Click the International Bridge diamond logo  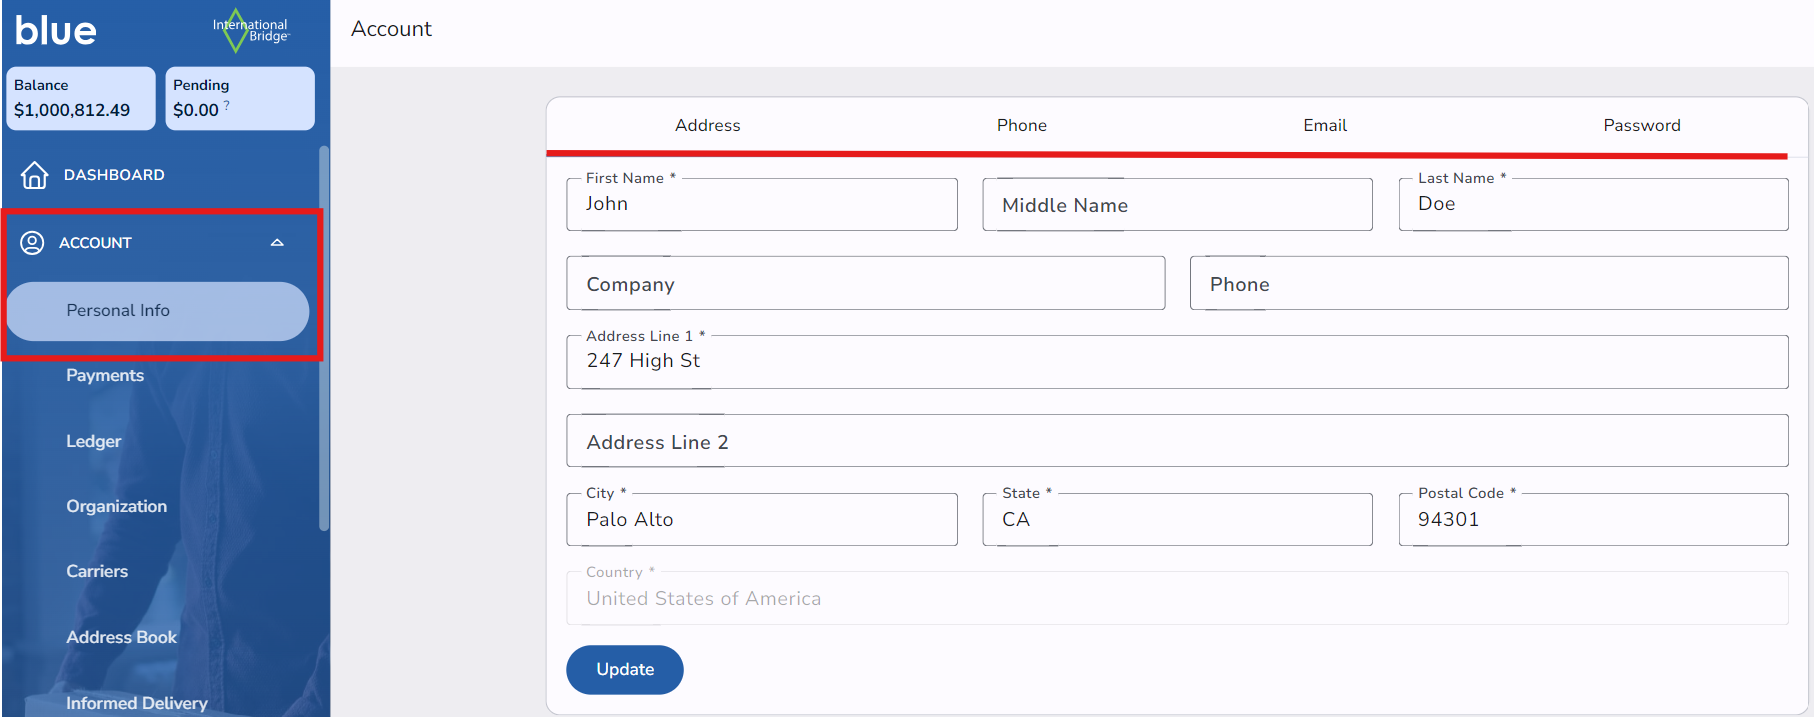[x=236, y=31]
